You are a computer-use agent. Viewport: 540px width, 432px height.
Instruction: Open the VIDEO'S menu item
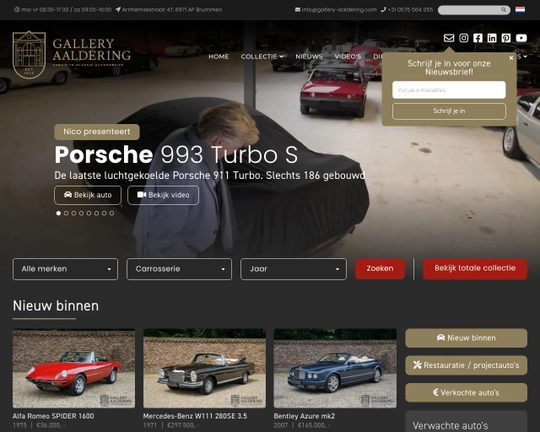(348, 56)
